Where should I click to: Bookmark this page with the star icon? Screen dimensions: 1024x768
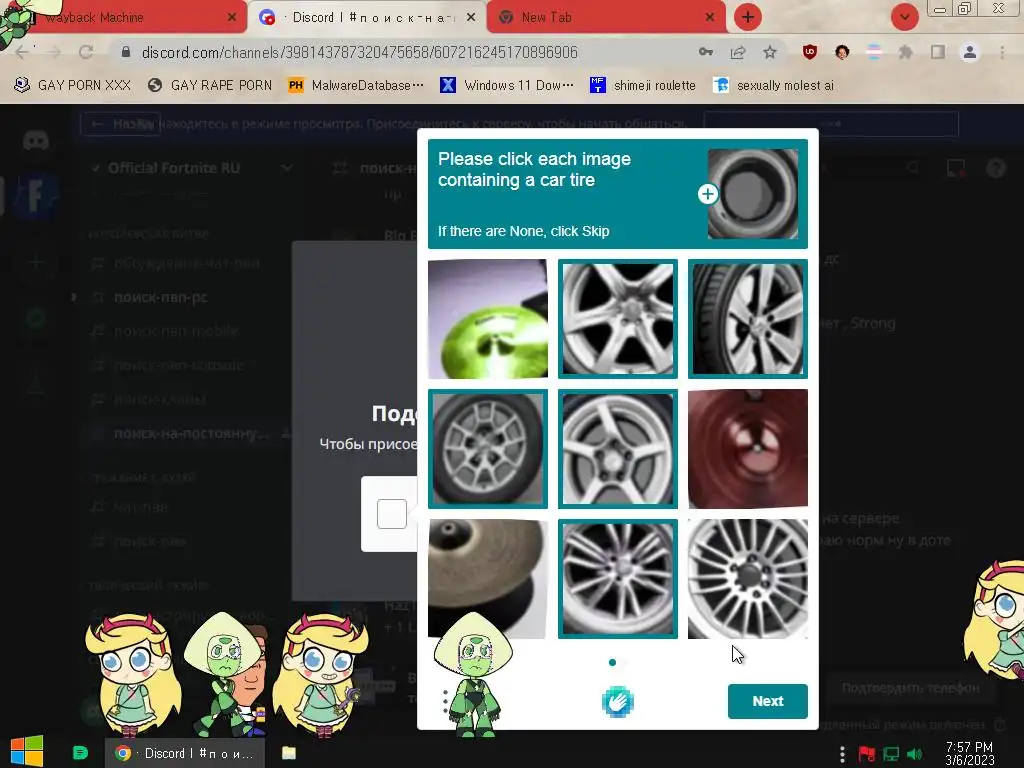(x=770, y=52)
